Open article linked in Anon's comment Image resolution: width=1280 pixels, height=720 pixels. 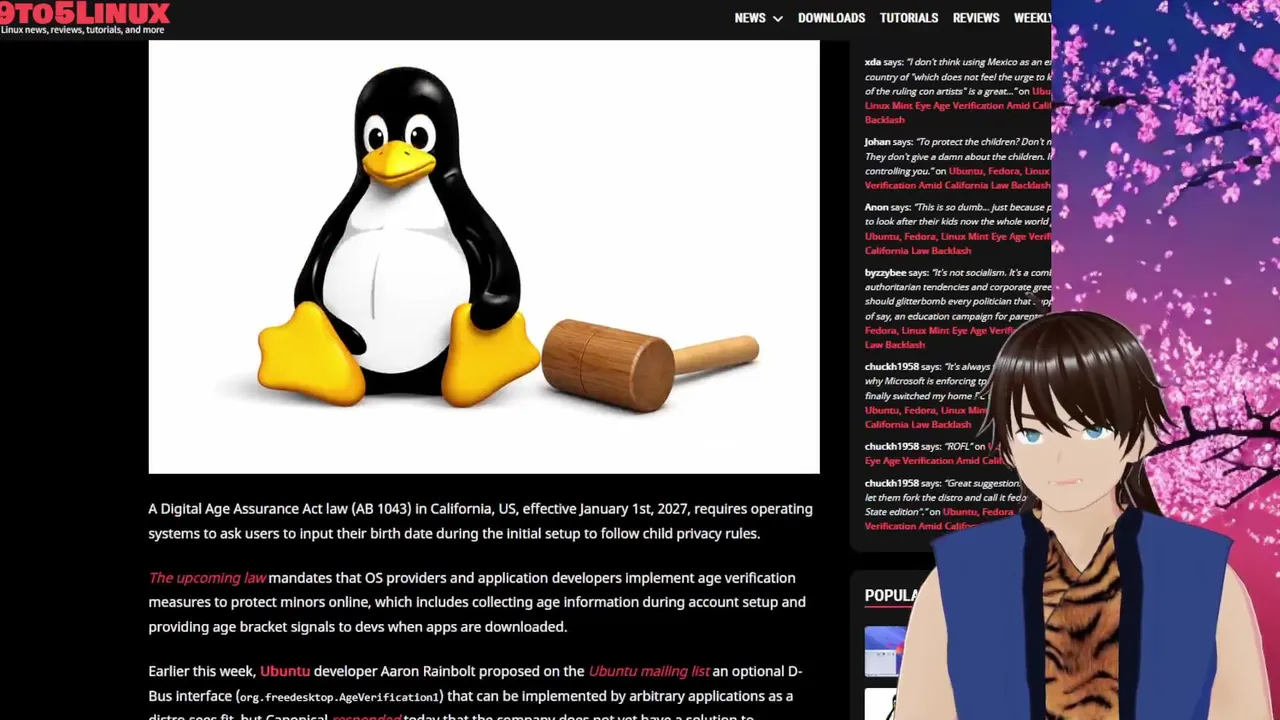point(958,243)
